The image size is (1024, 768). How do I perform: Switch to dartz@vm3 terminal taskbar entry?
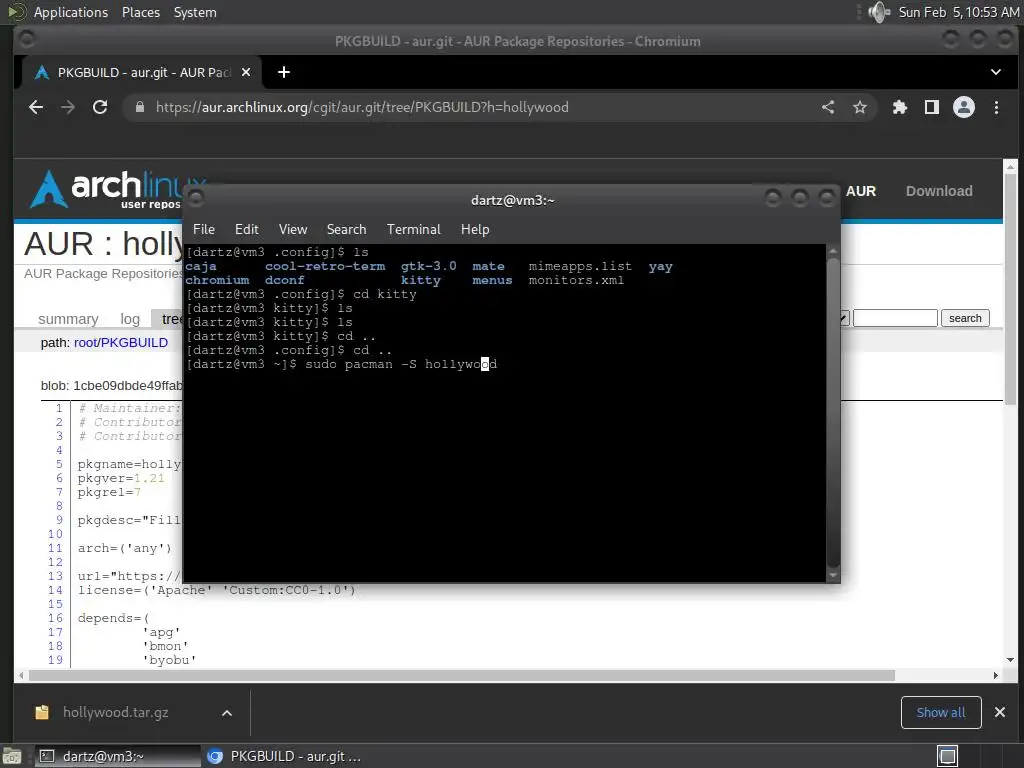click(116, 756)
